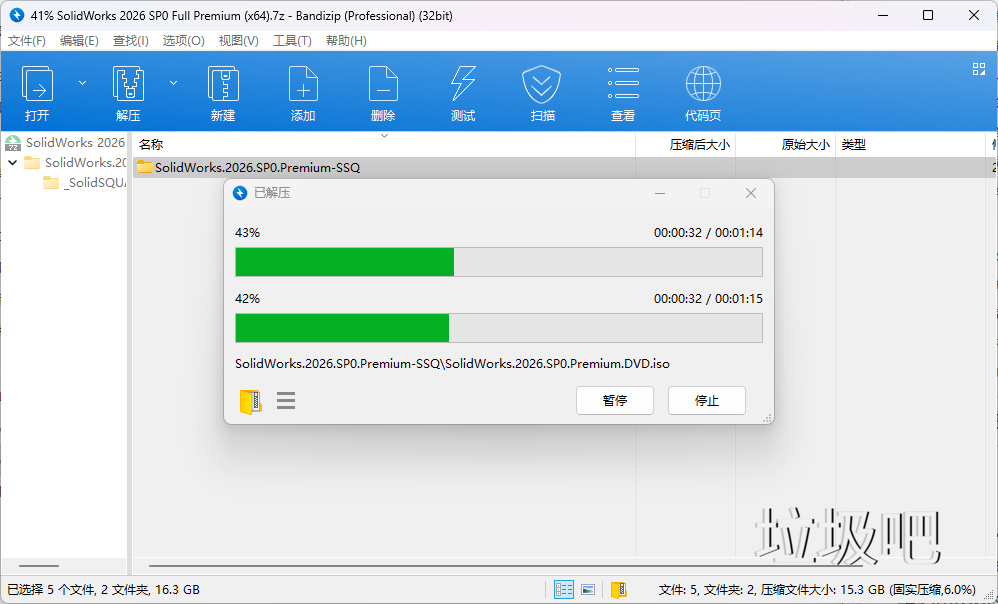The height and width of the screenshot is (604, 998).
Task: Click the 测试 (Test) lightning icon
Action: pos(463,85)
